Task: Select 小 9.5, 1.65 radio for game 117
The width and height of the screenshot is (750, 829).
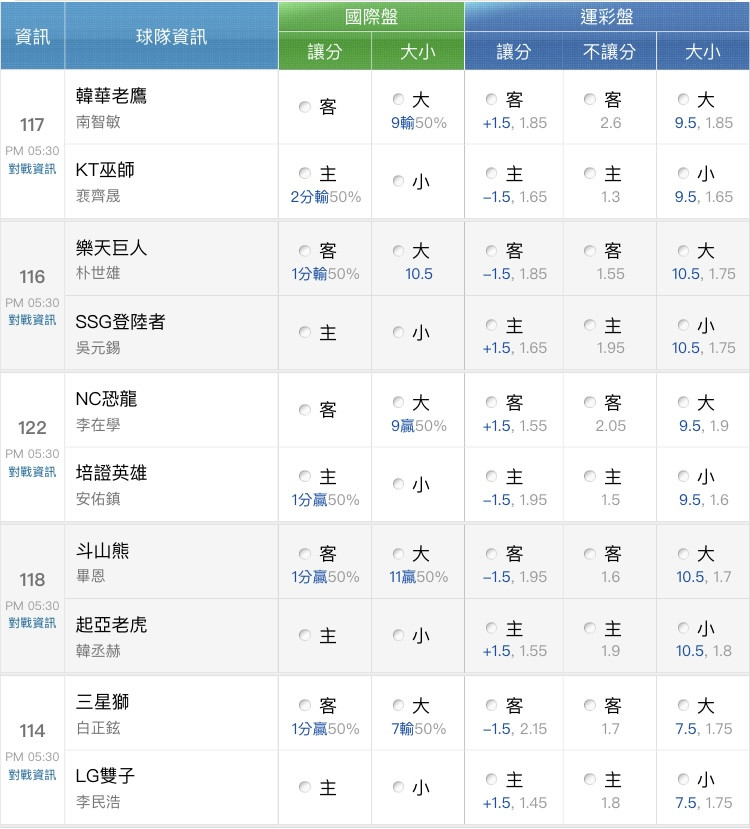Action: [683, 173]
